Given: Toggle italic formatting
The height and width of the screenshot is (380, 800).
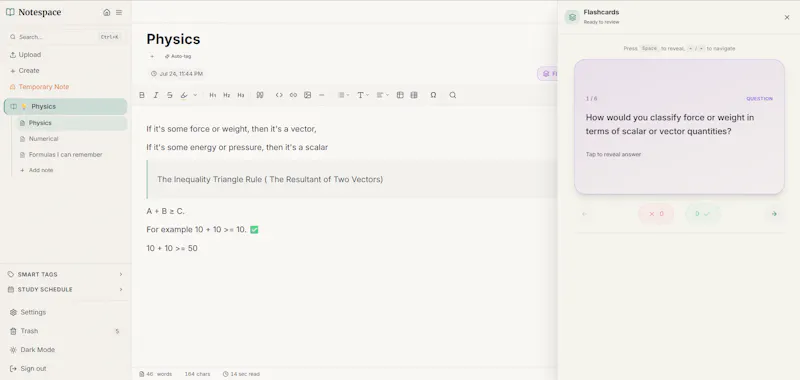Looking at the screenshot, I should point(156,95).
